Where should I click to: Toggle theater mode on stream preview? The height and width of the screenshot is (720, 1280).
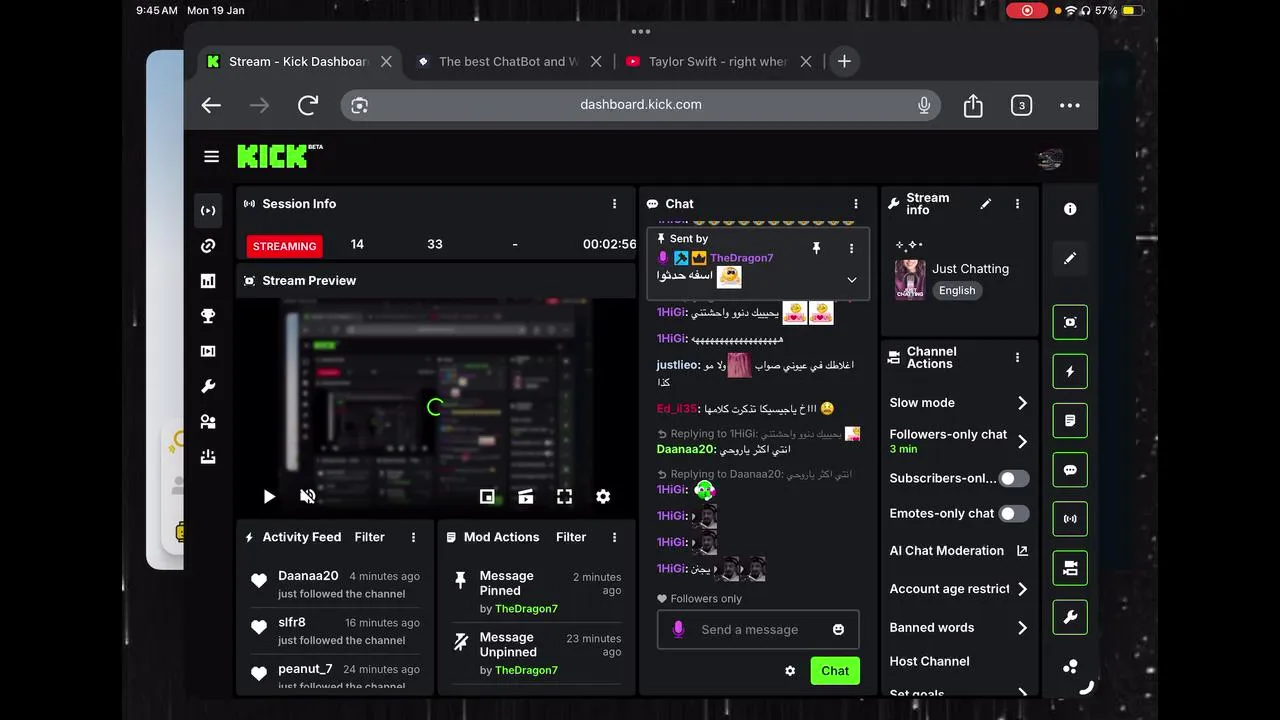(x=525, y=496)
